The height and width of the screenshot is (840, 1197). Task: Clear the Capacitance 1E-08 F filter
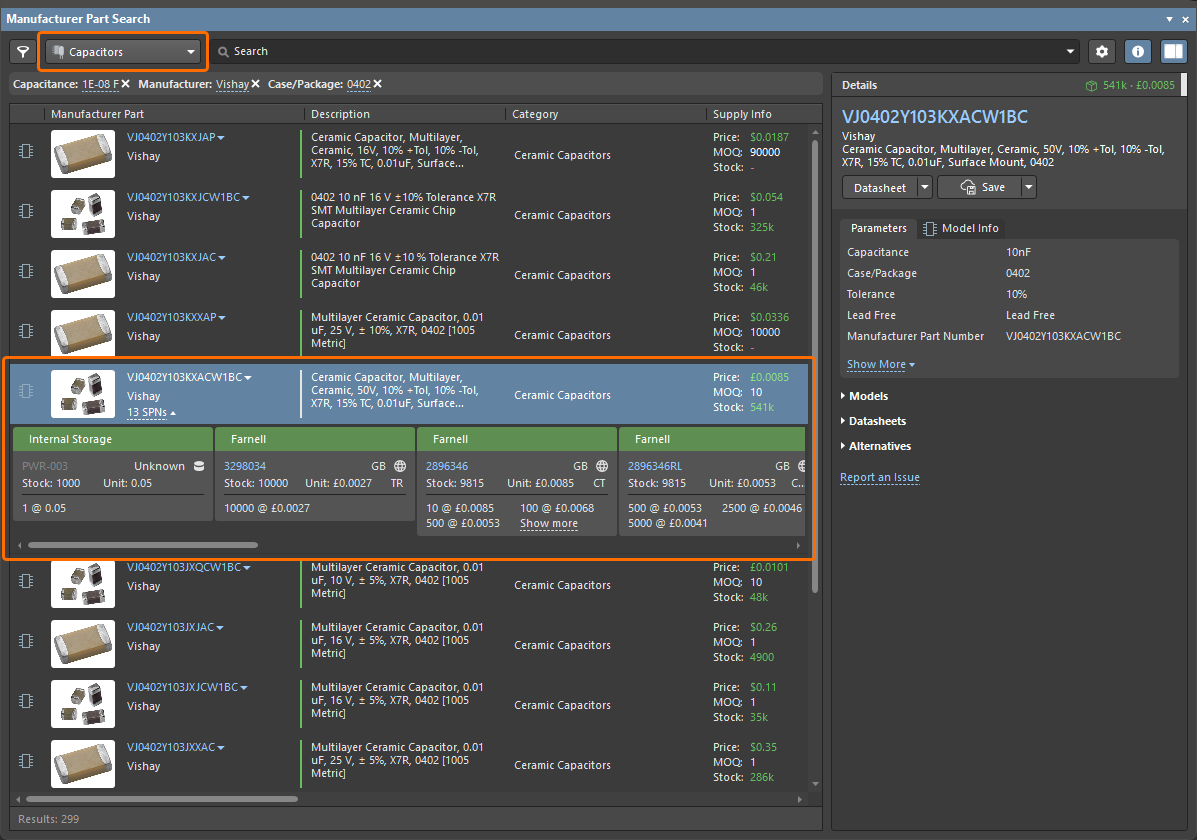tap(126, 84)
